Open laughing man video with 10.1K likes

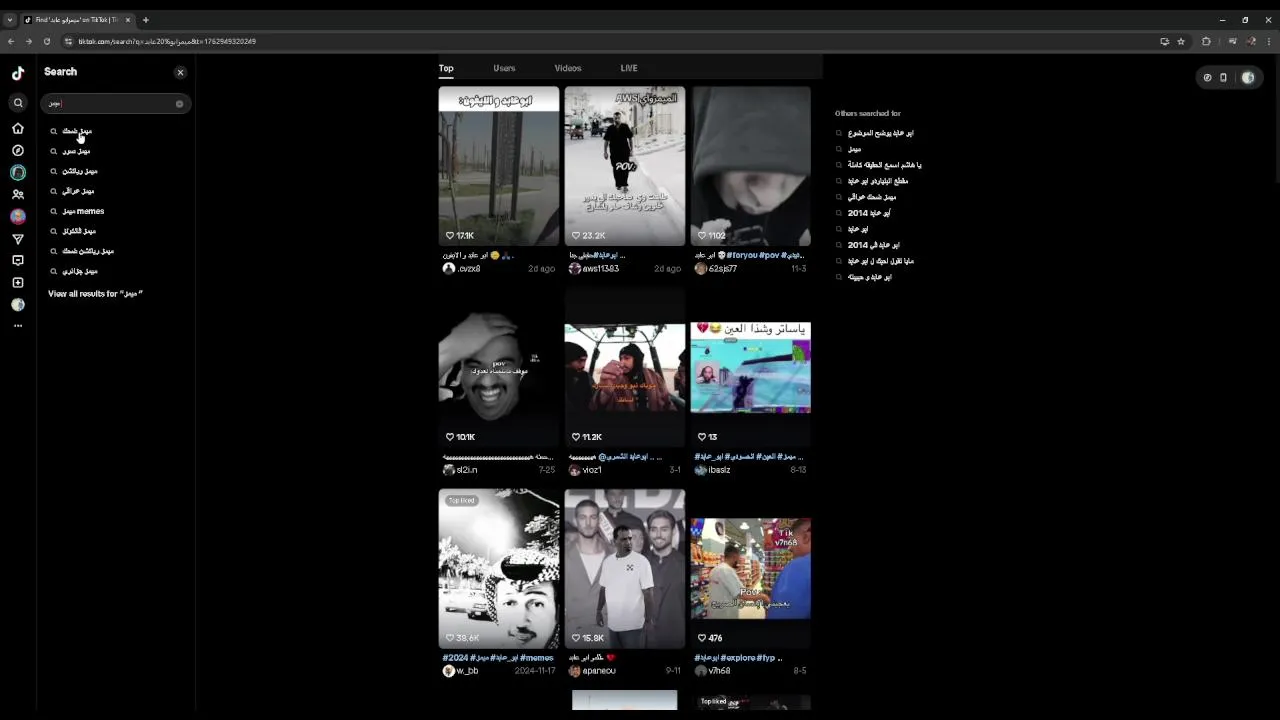tap(499, 367)
